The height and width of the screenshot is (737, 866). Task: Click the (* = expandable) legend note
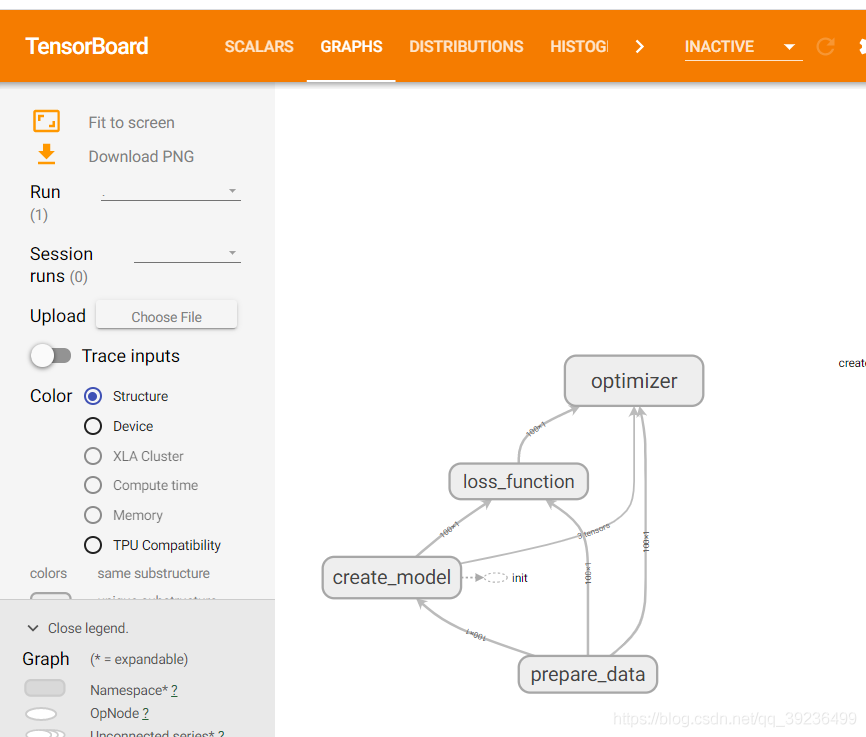click(x=139, y=659)
